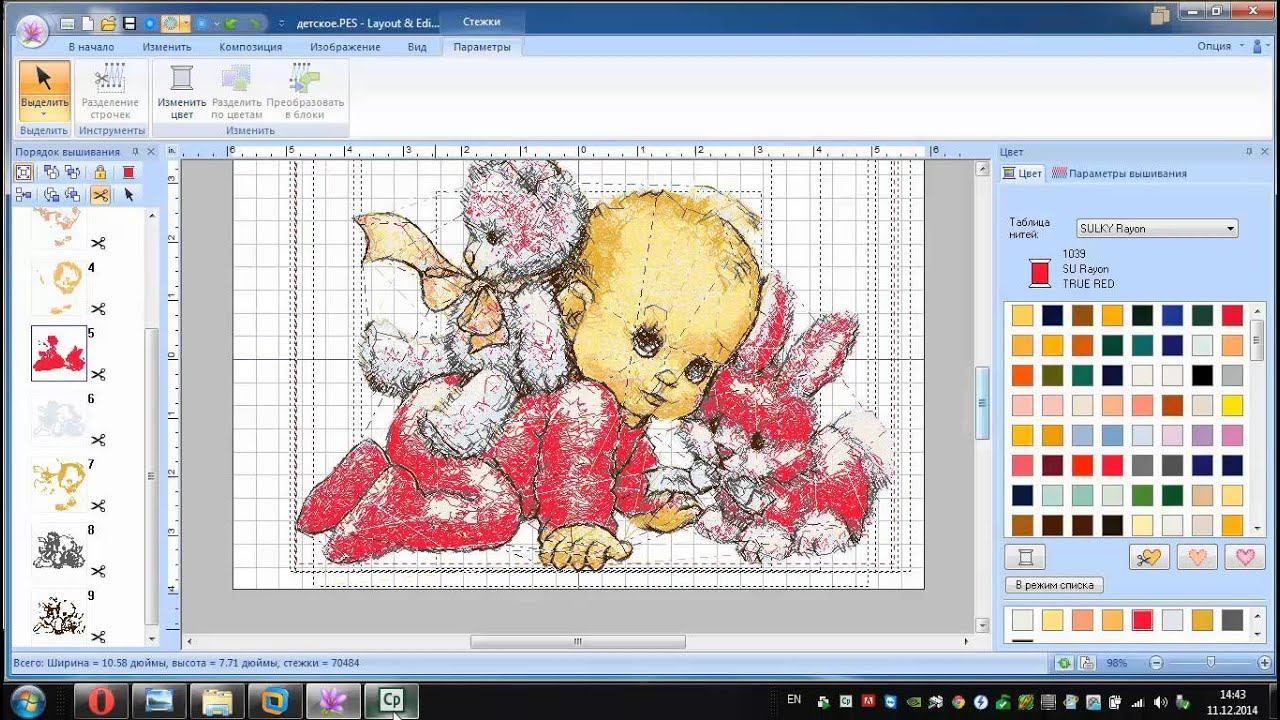This screenshot has height=720, width=1280.
Task: Click the thread spool button below the color palette
Action: pos(1025,557)
